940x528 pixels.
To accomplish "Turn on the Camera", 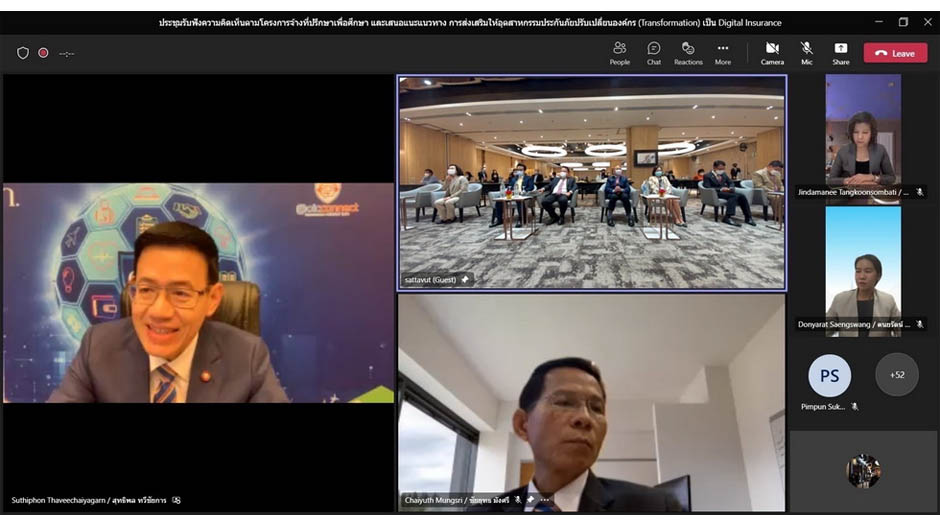I will 772,53.
